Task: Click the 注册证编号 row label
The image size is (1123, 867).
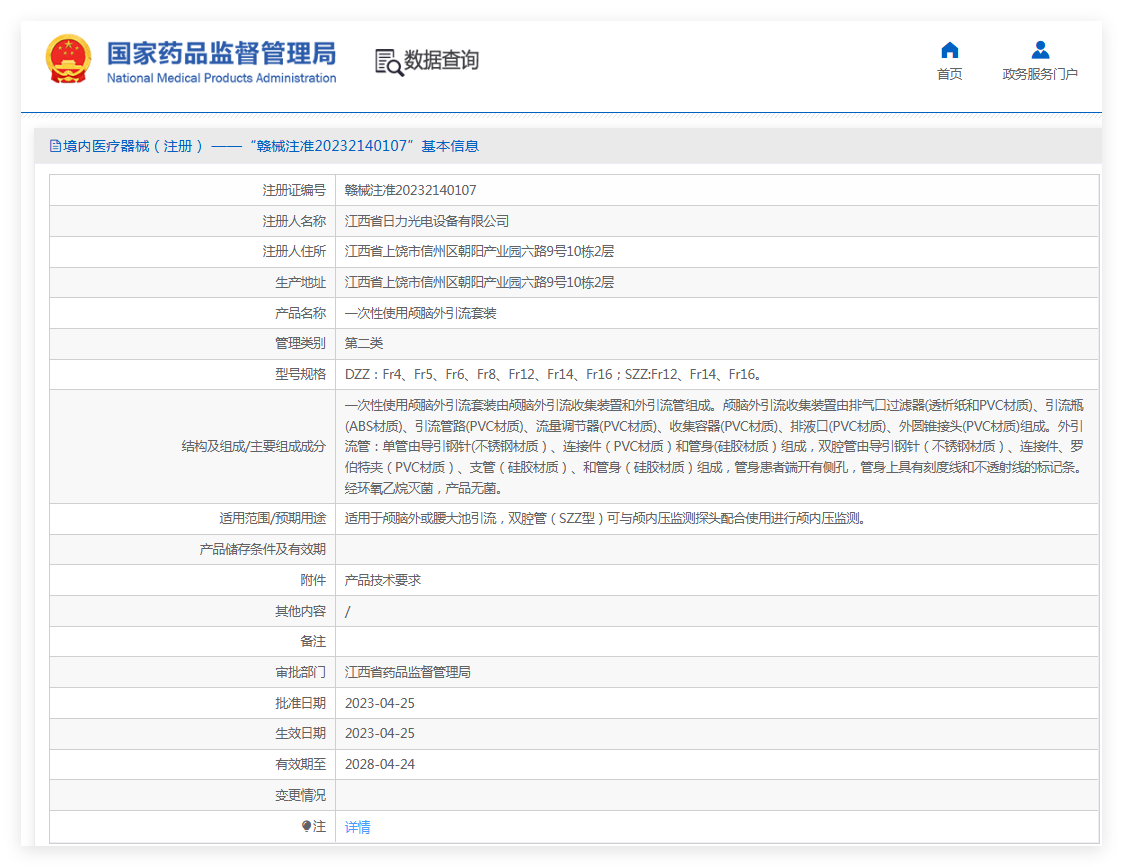Action: pos(294,190)
